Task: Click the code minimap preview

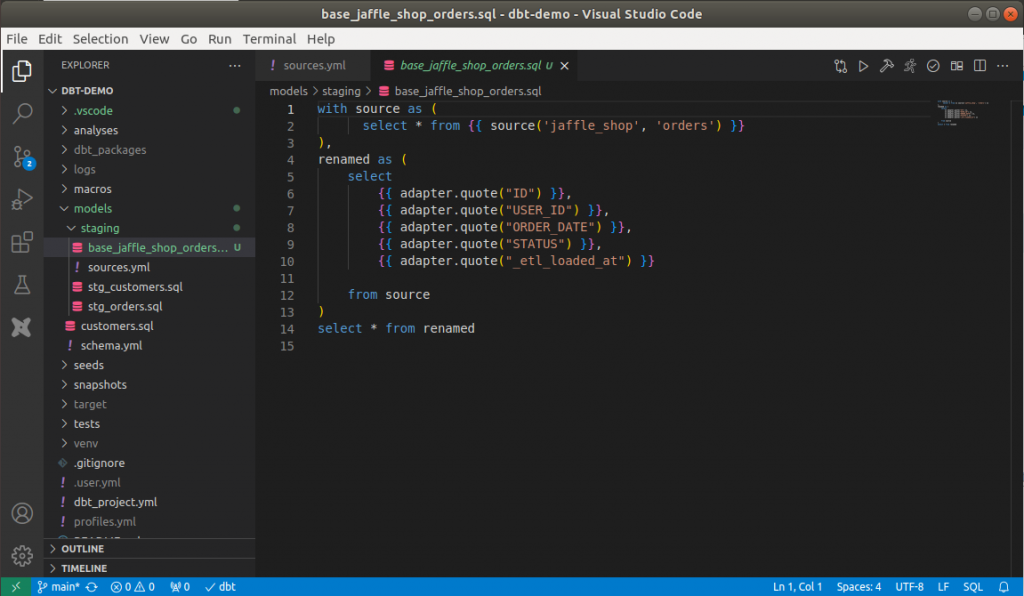Action: pyautogui.click(x=963, y=113)
